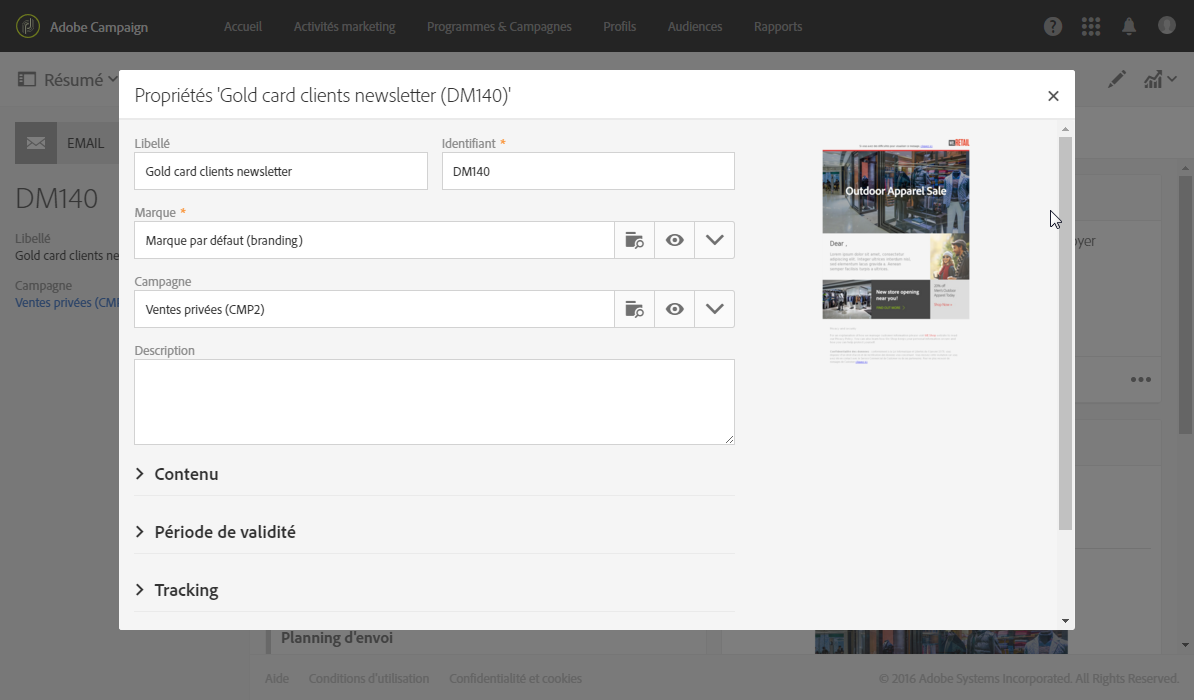Open the Marque dropdown arrow

coord(714,240)
